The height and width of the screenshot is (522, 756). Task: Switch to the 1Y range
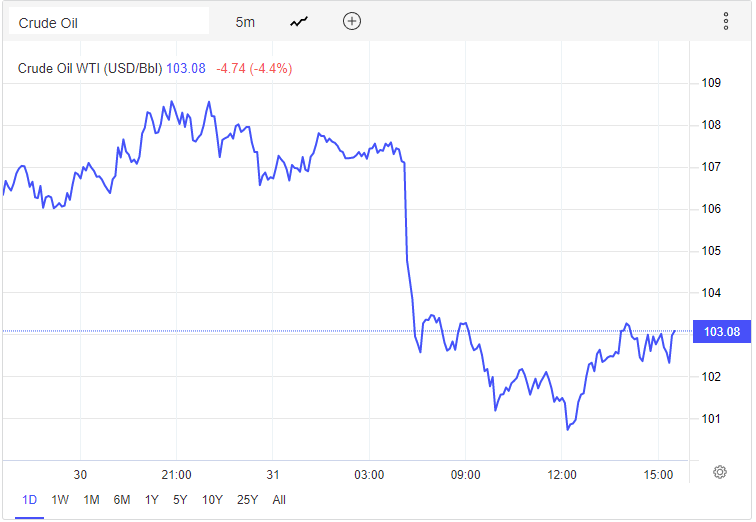coord(152,499)
